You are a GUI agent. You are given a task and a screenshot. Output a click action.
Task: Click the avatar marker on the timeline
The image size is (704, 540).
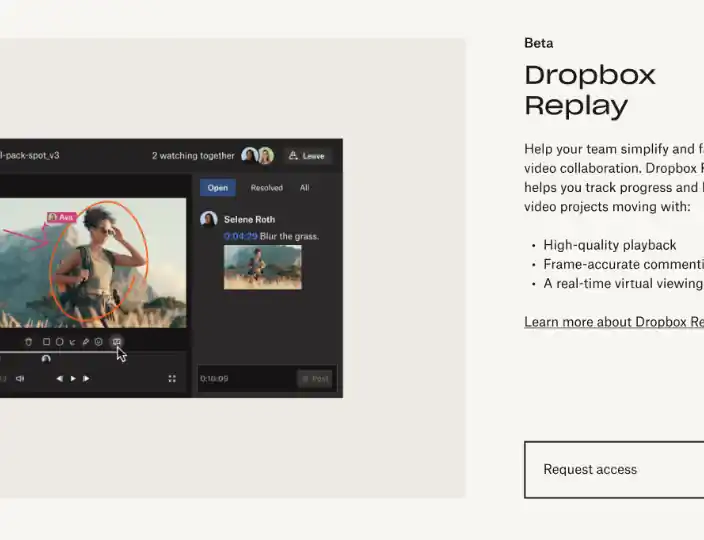[x=46, y=358]
